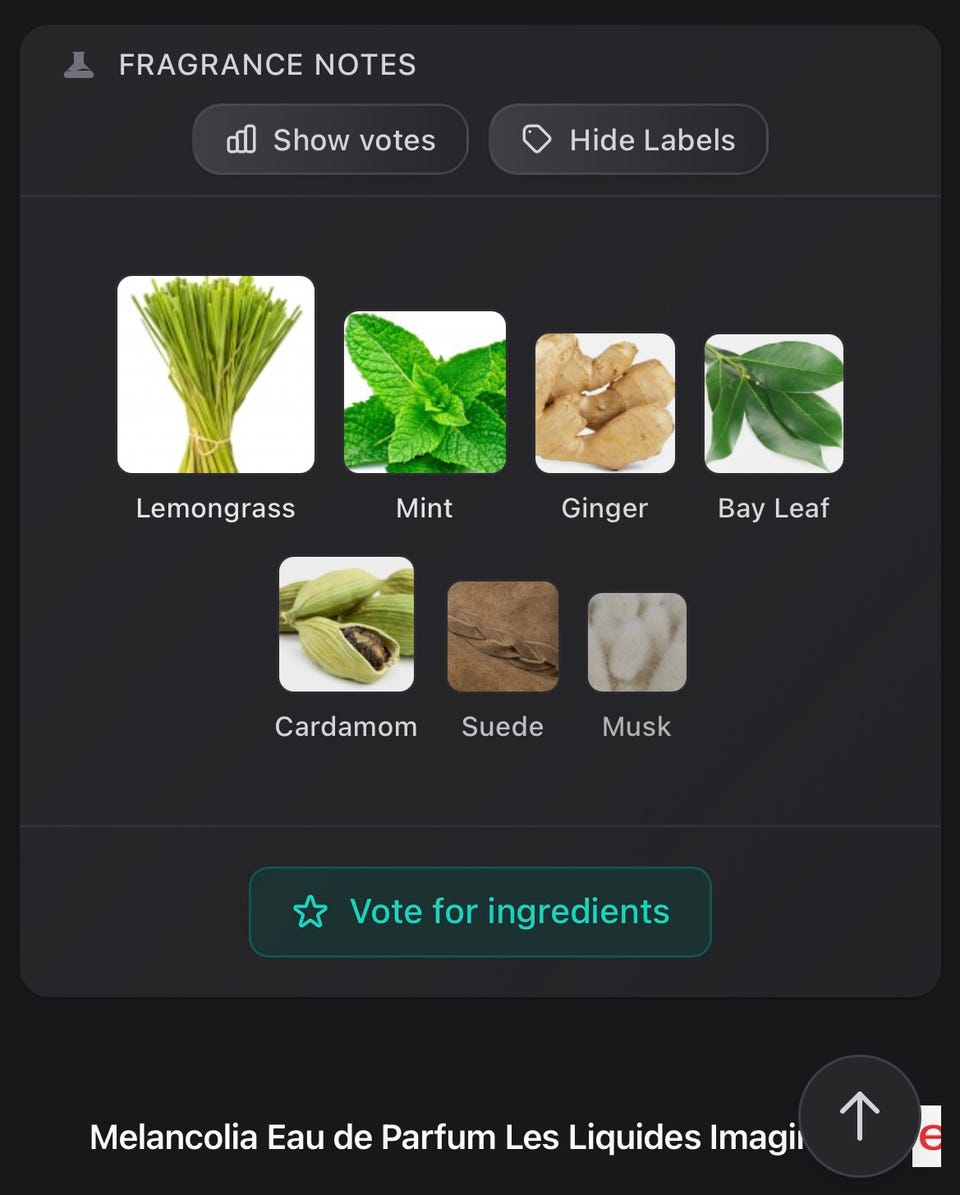
Task: Open Melancolia Eau de Parfum title
Action: (x=445, y=1137)
